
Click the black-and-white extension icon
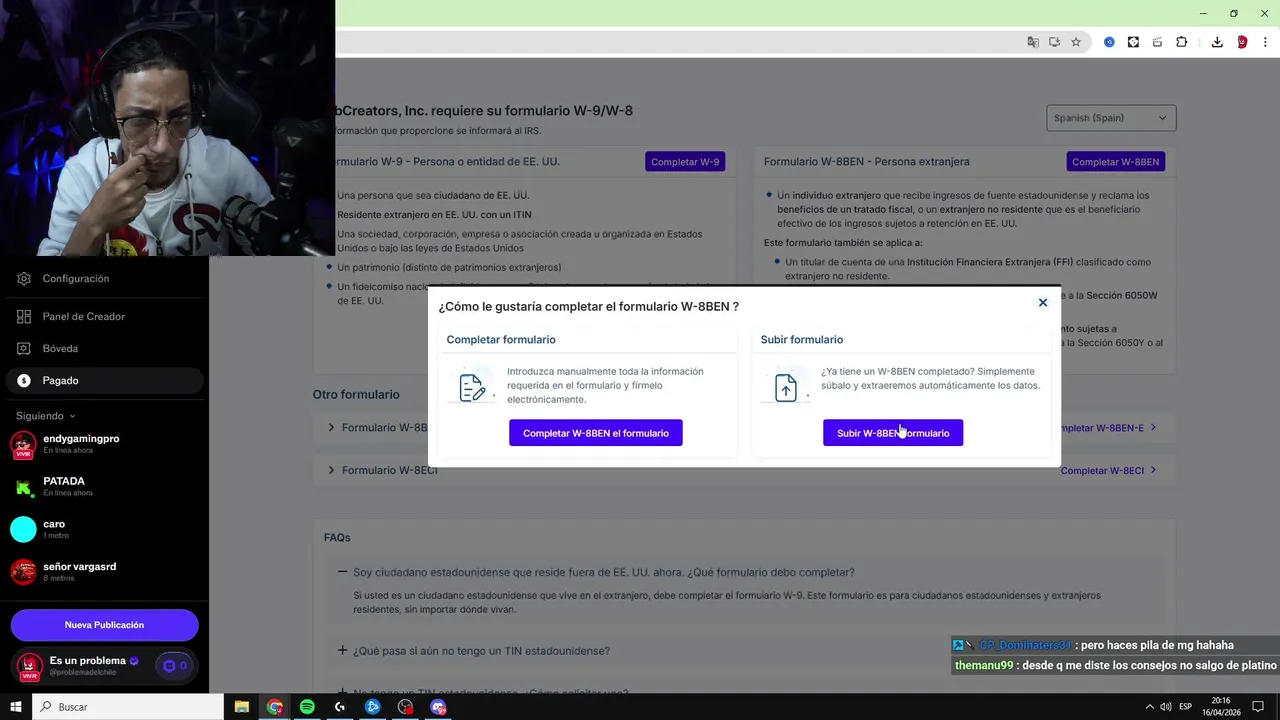coord(1133,42)
